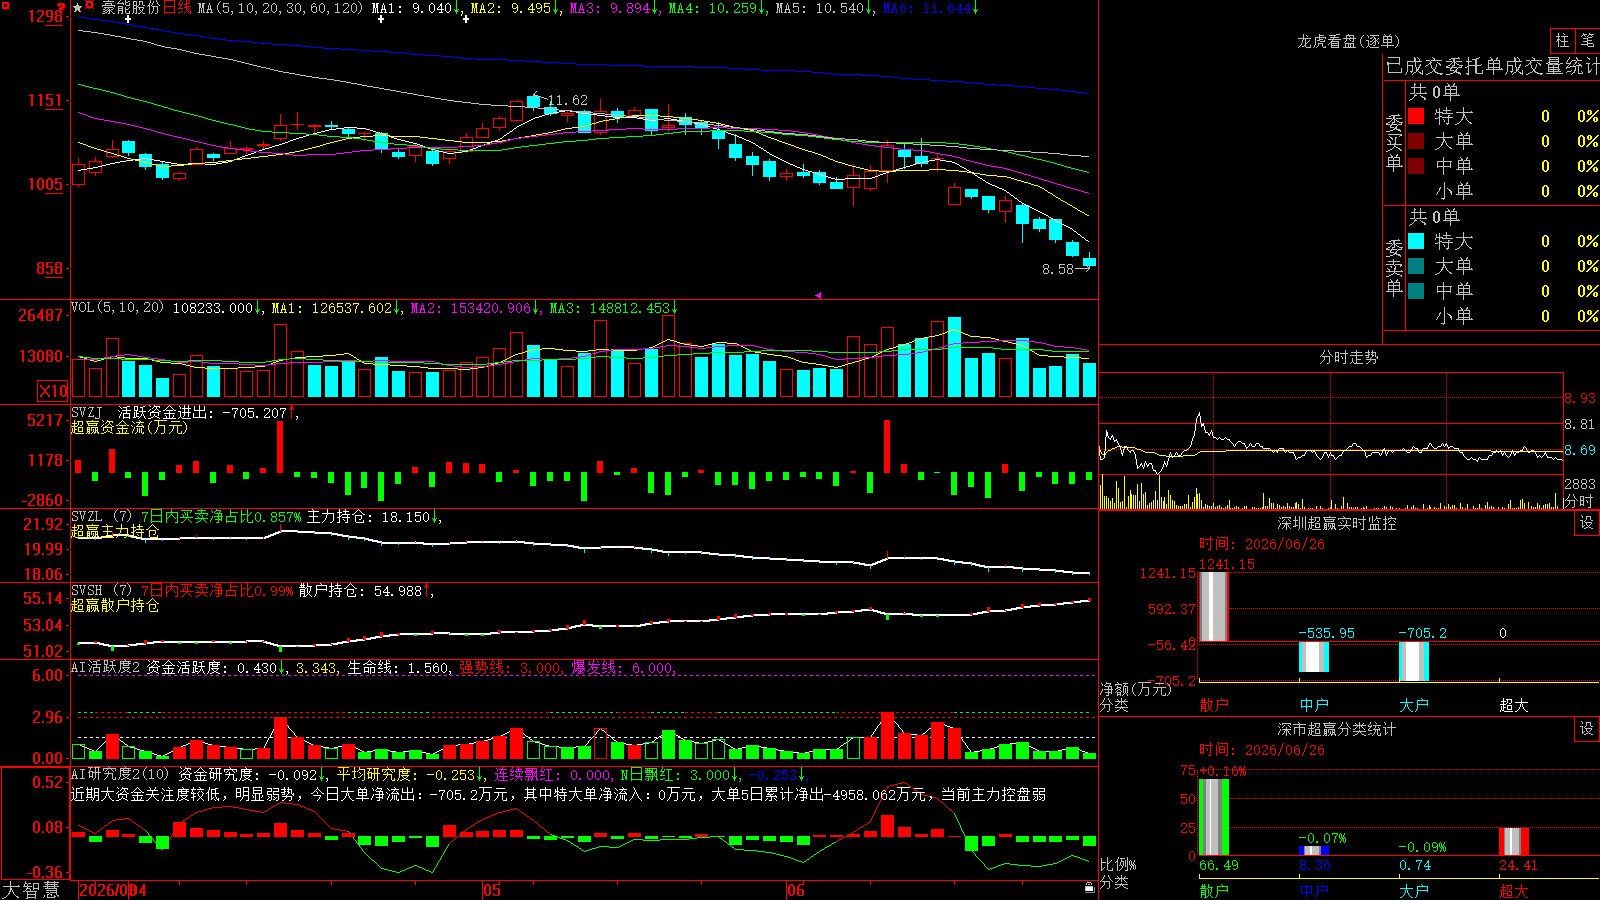Click the 24.41 超大 value in 分类统计

(1518, 865)
